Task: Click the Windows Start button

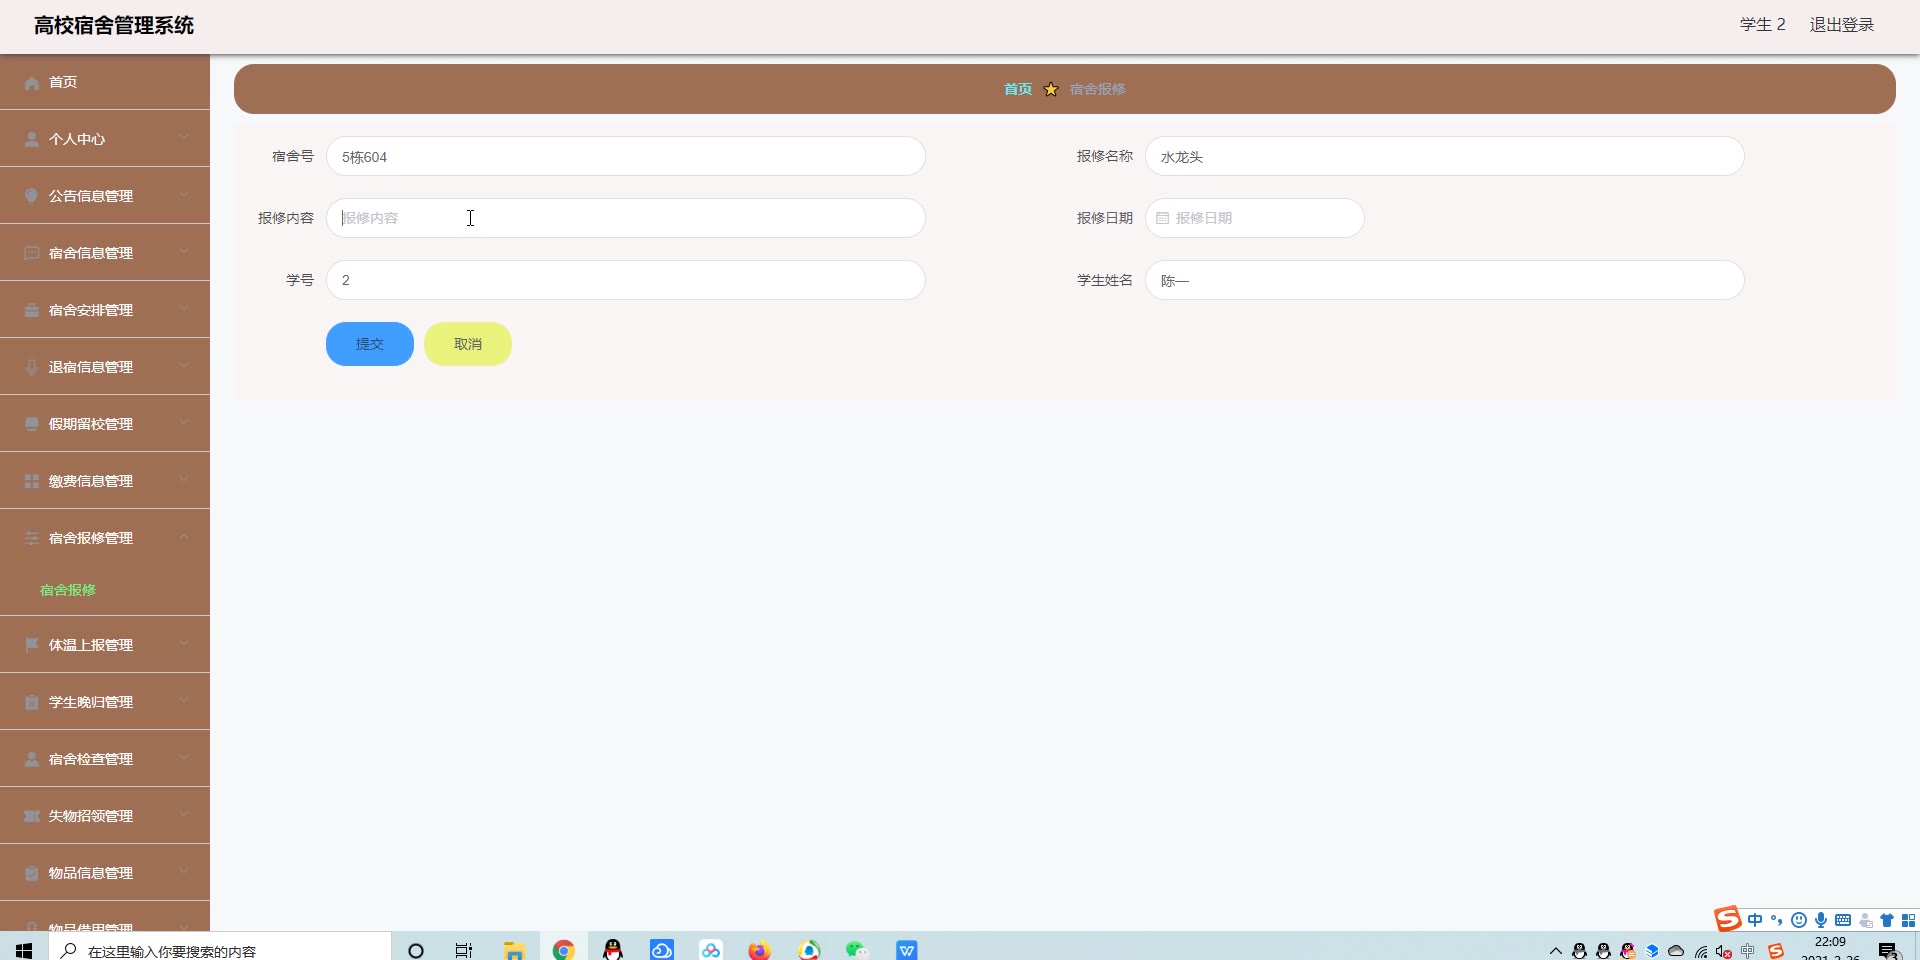Action: tap(24, 950)
